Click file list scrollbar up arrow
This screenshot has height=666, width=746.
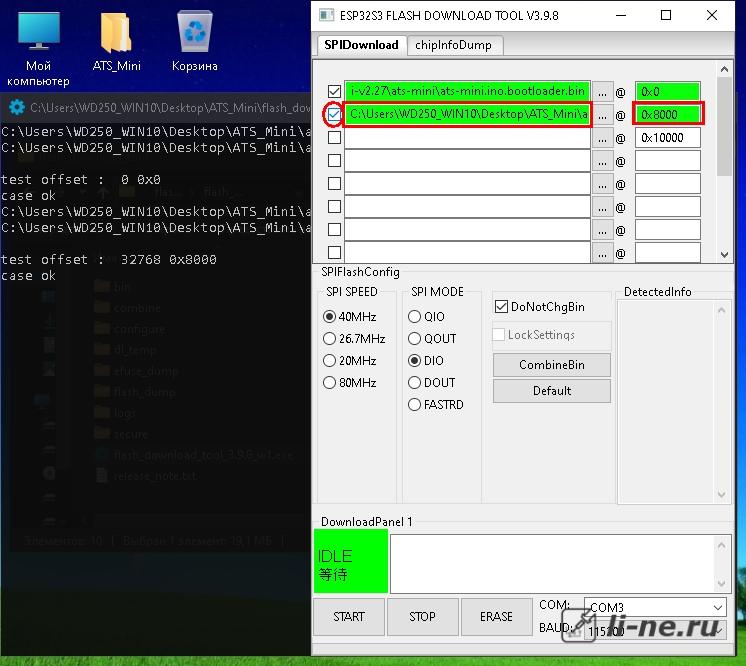point(724,69)
